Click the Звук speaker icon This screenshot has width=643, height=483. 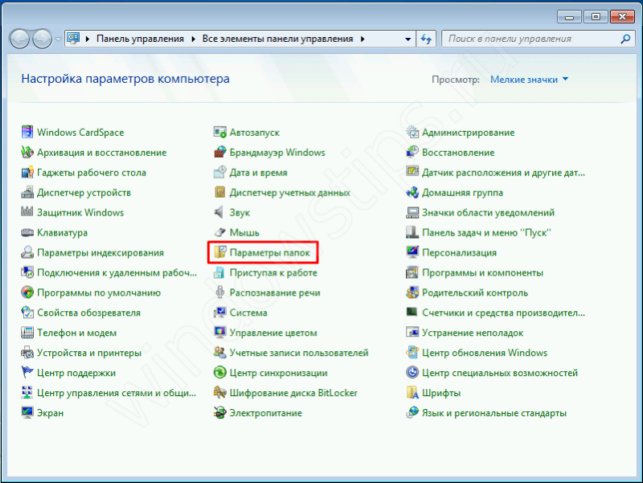tap(220, 212)
